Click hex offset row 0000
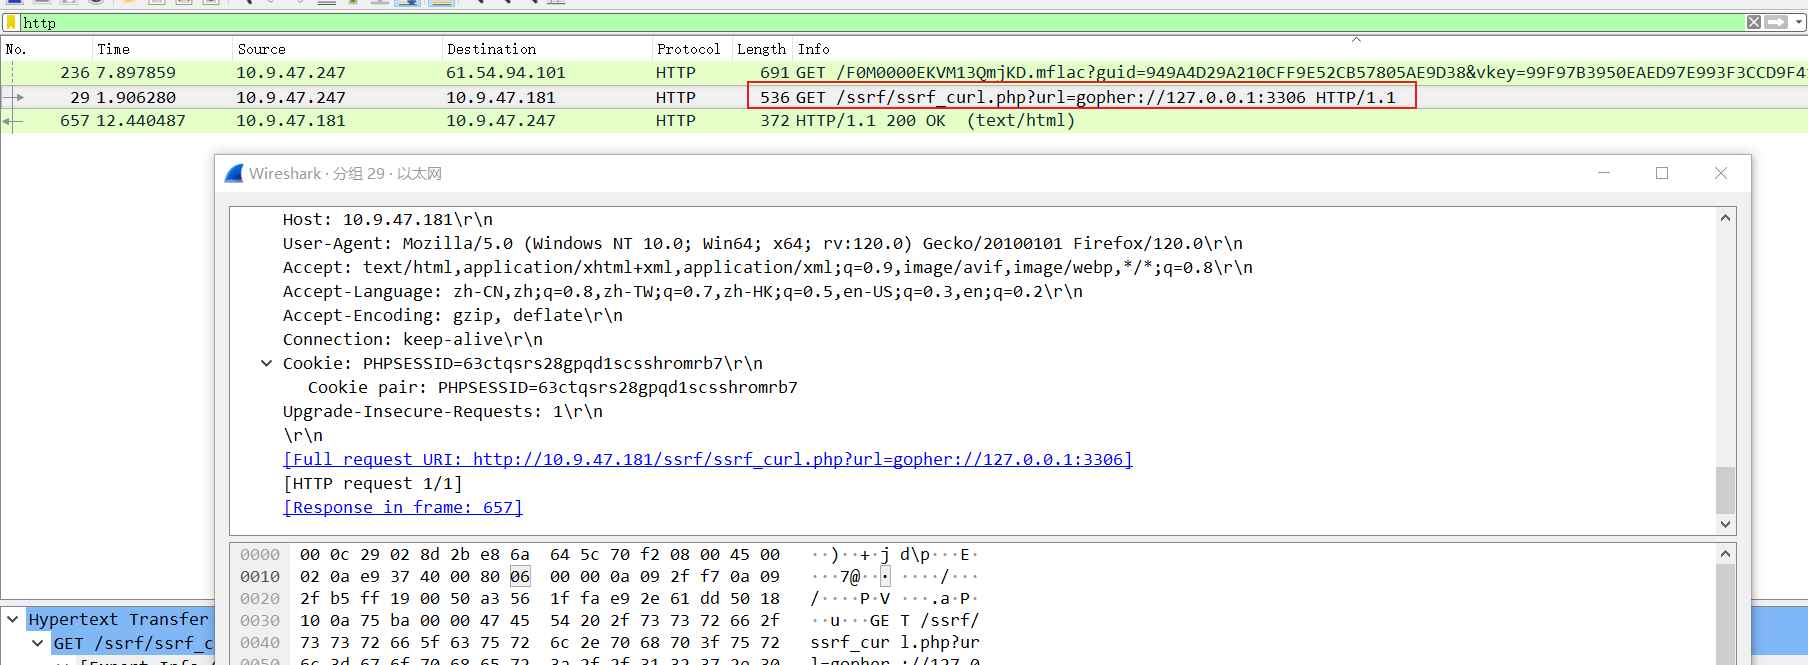 coord(260,554)
